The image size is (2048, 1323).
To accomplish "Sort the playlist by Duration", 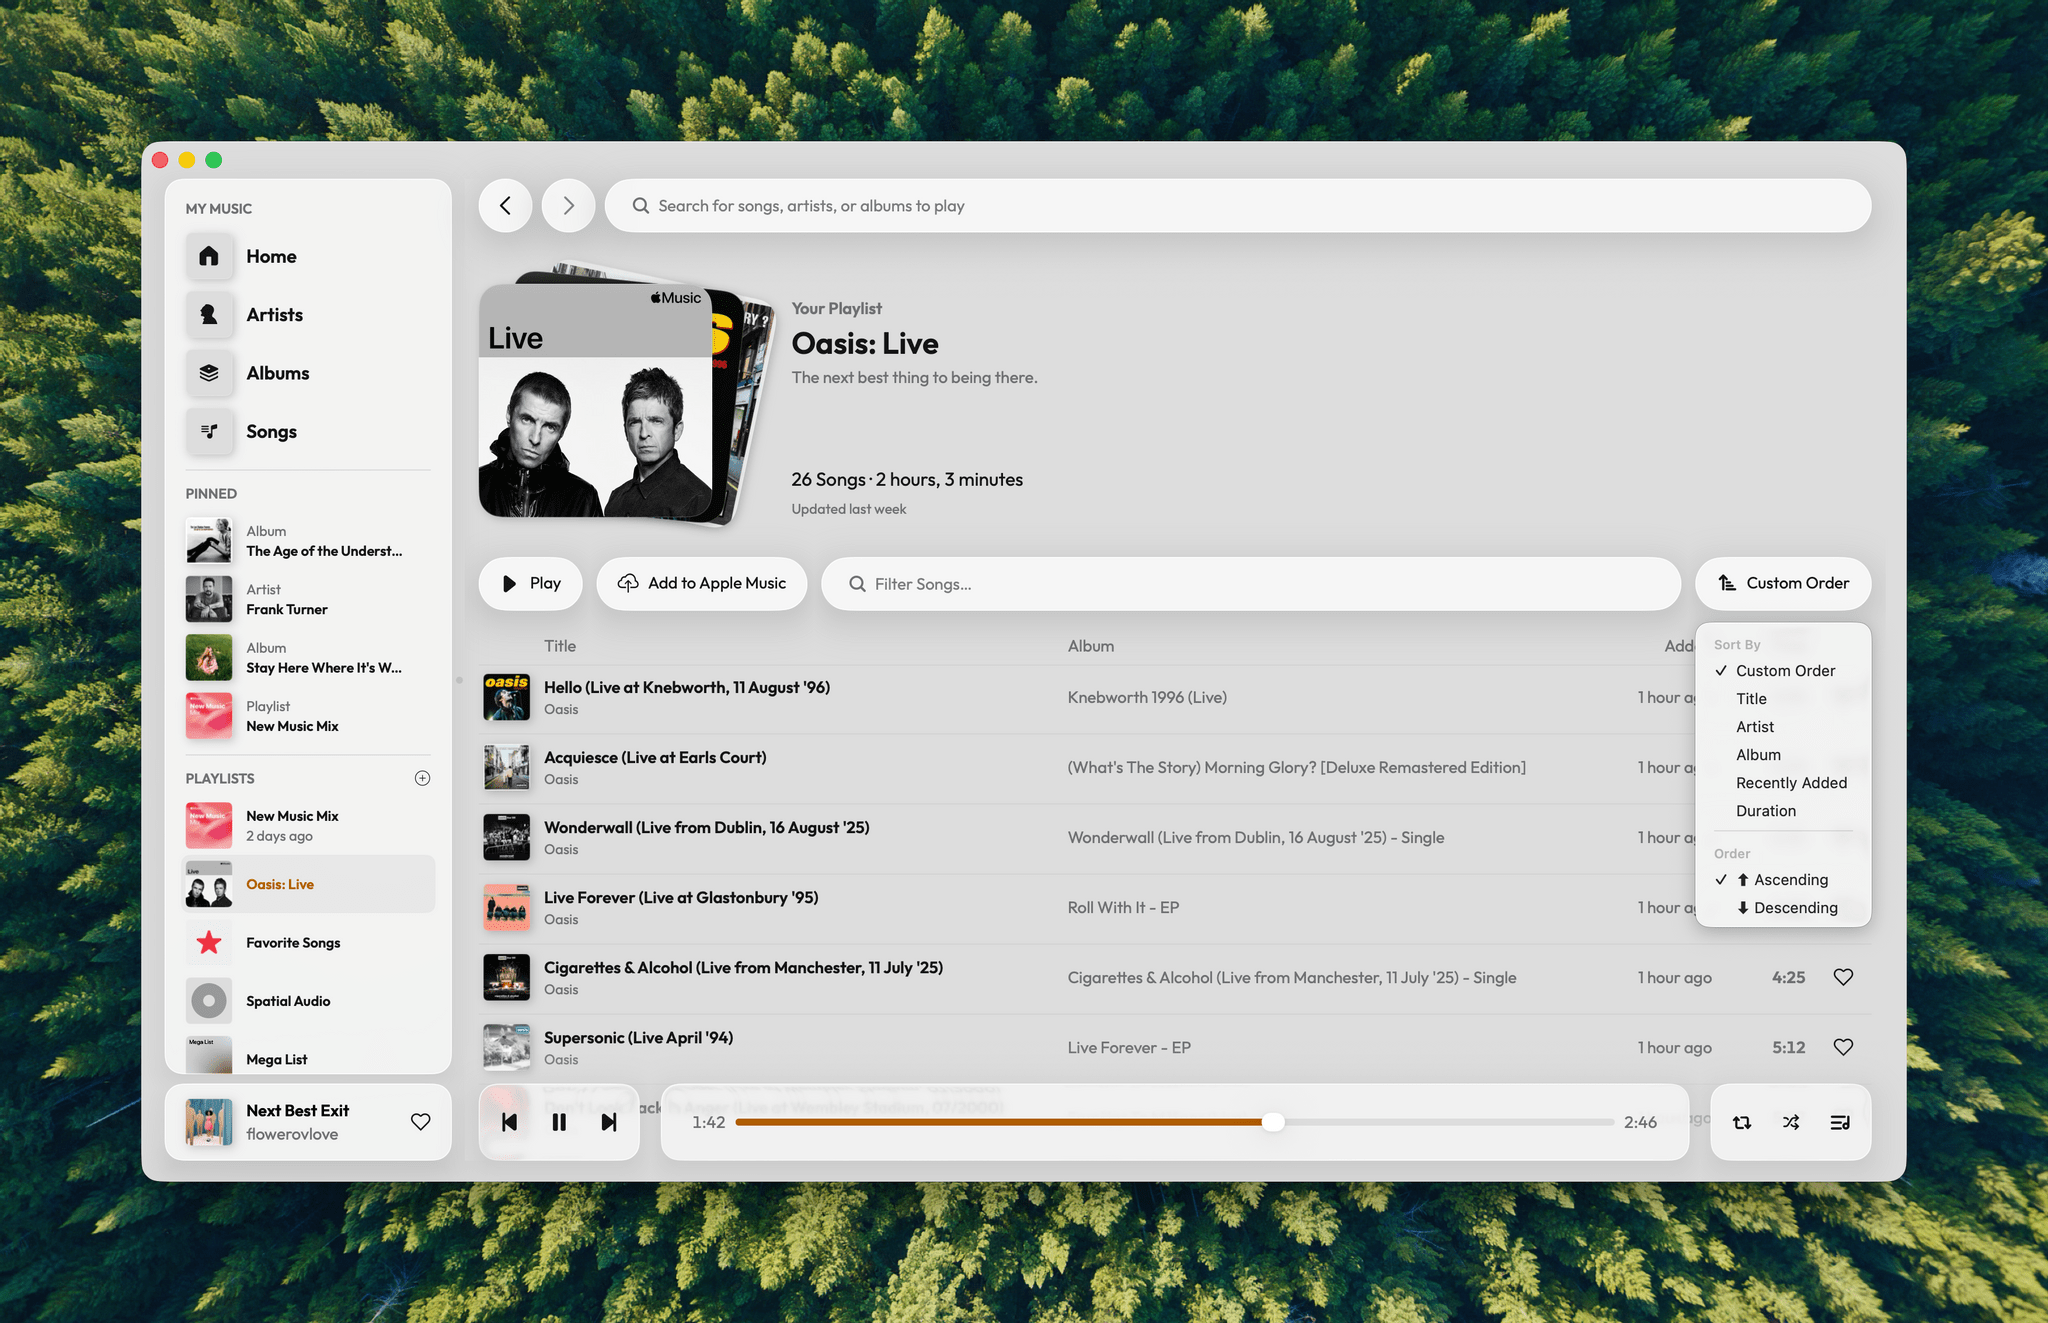I will click(x=1766, y=811).
